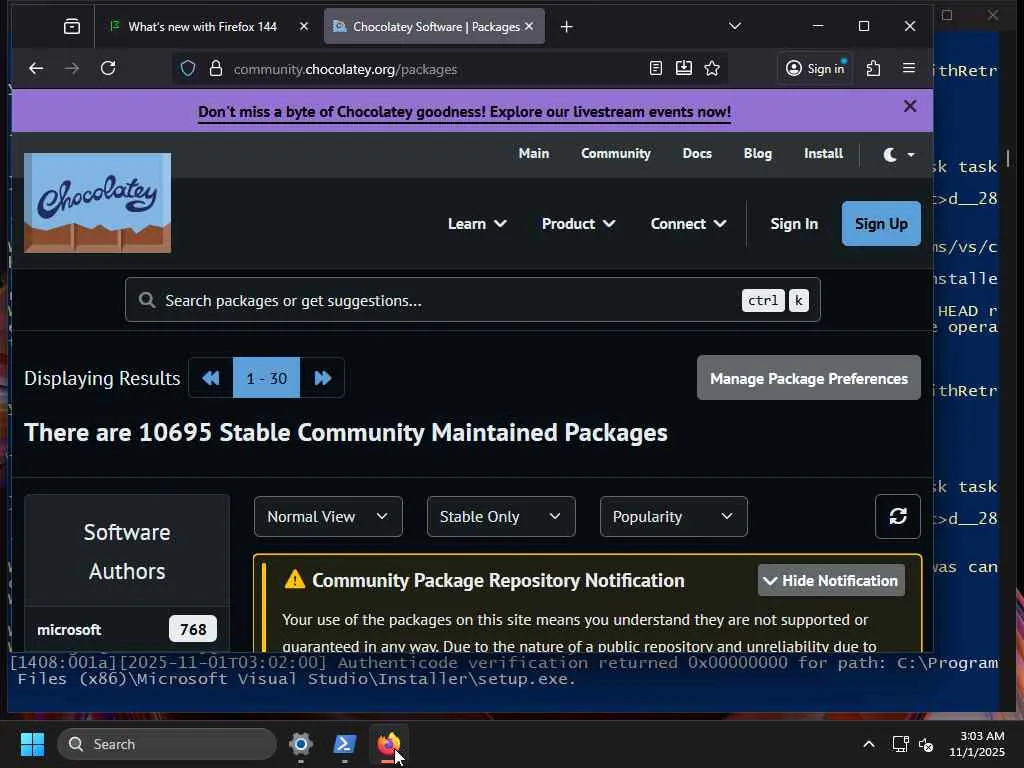Click the tracking protection shield icon
This screenshot has width=1024, height=768.
pyautogui.click(x=188, y=69)
